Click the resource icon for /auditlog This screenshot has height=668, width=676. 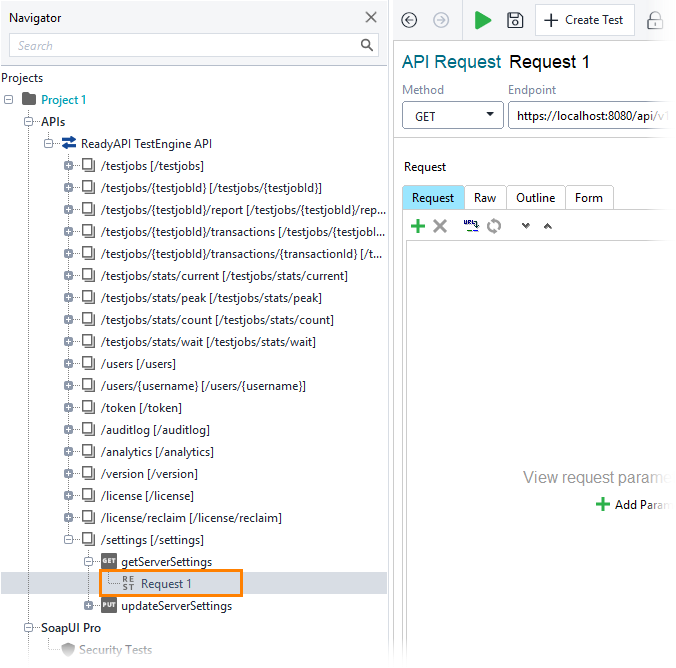tap(88, 429)
